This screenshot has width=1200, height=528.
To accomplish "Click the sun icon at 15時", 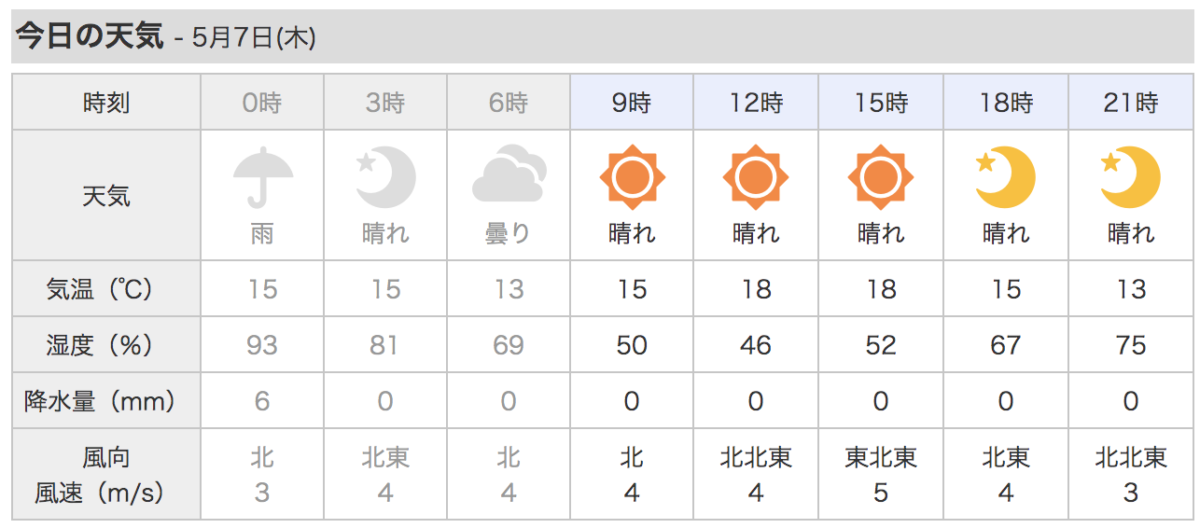I will coord(880,178).
